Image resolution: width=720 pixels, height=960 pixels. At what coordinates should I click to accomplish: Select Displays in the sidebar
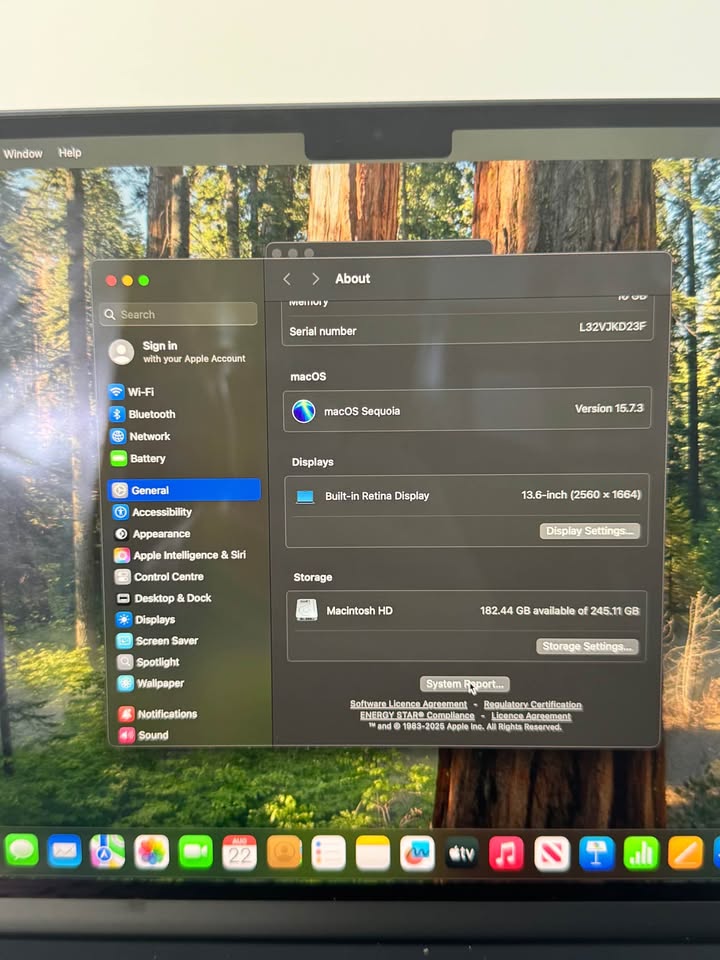146,620
